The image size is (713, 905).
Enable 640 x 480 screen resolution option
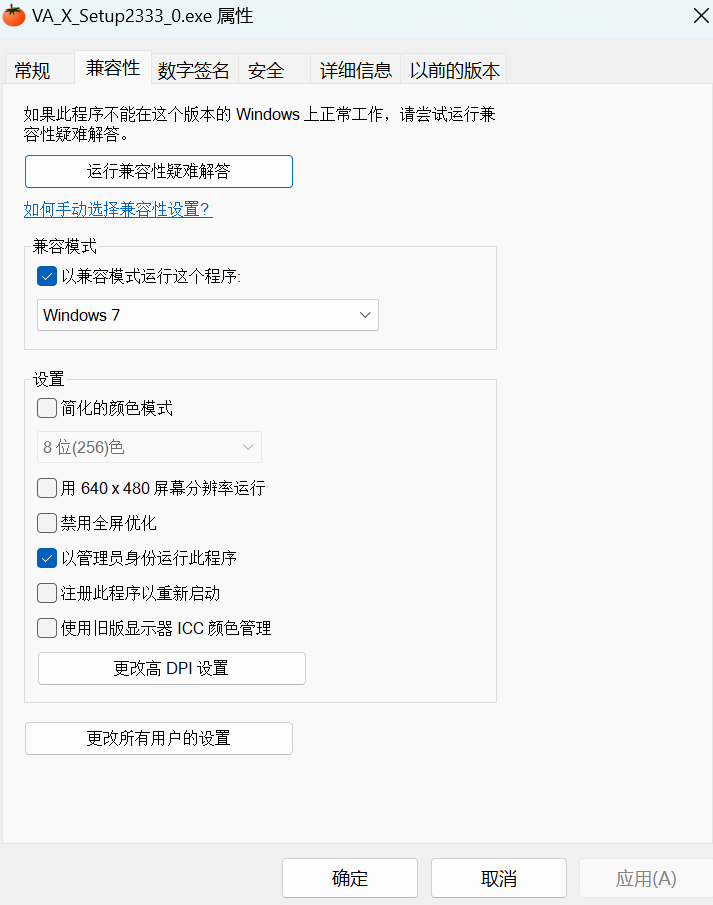[46, 488]
